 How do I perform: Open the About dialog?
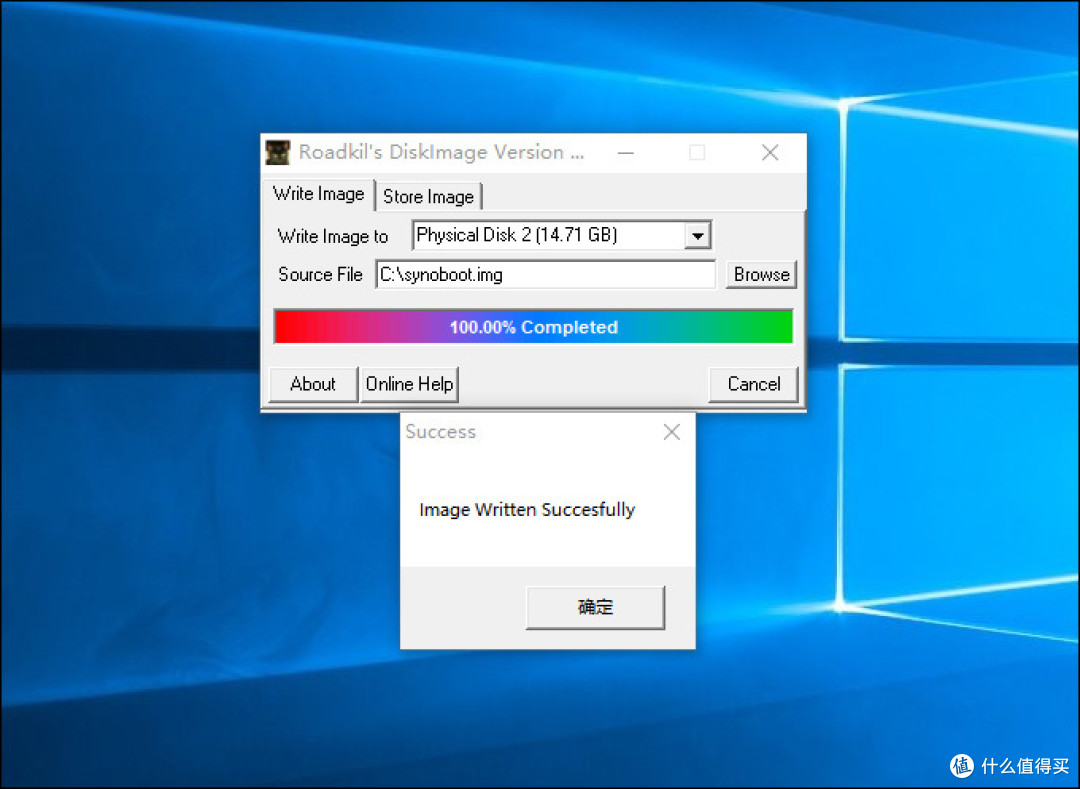pos(313,384)
